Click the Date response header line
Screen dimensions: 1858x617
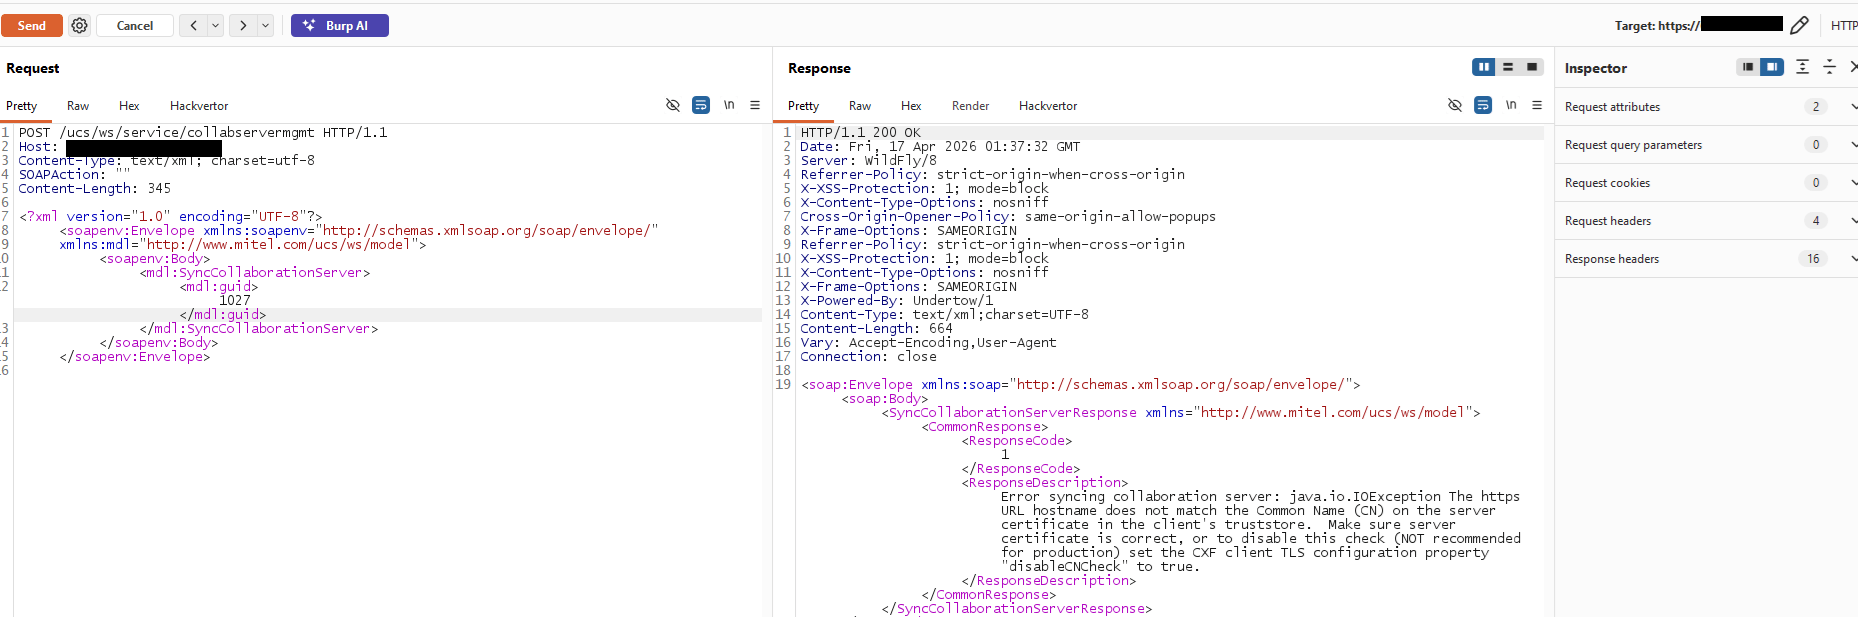click(x=941, y=146)
